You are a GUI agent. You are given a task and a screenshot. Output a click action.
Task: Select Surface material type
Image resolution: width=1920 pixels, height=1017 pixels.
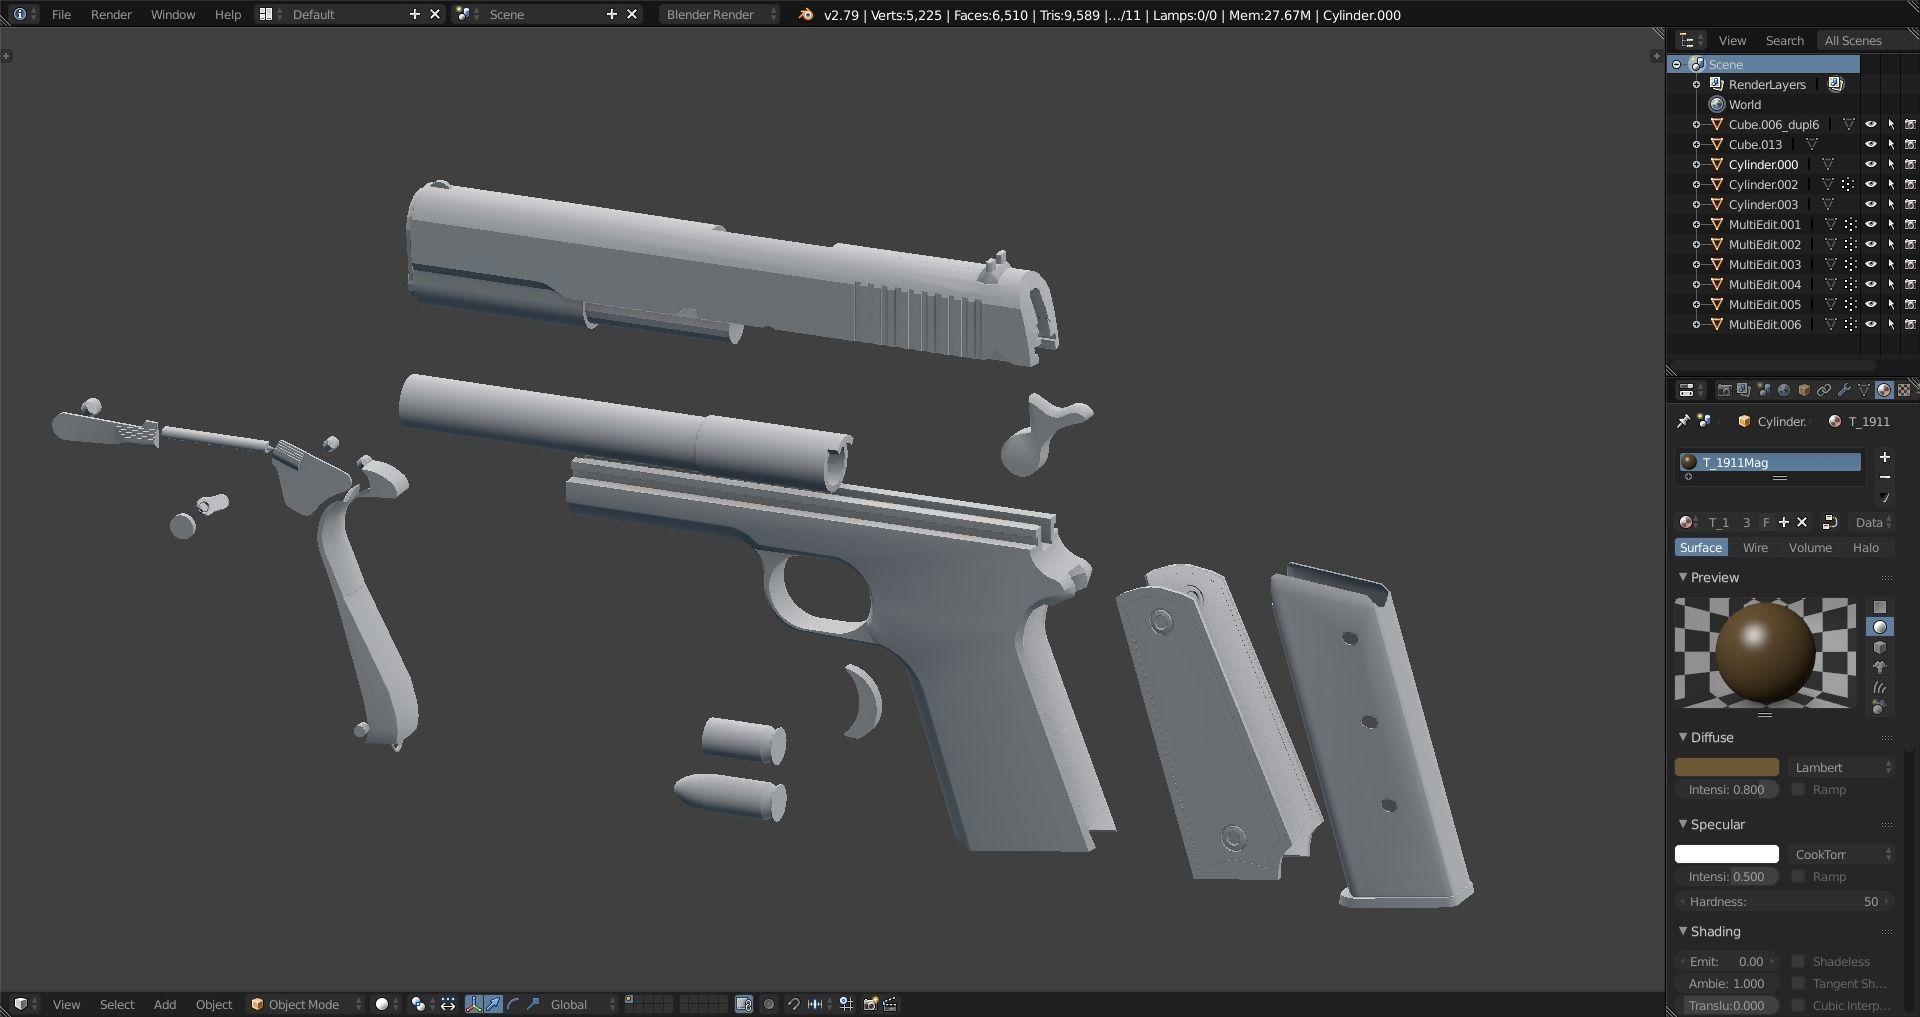[x=1701, y=547]
